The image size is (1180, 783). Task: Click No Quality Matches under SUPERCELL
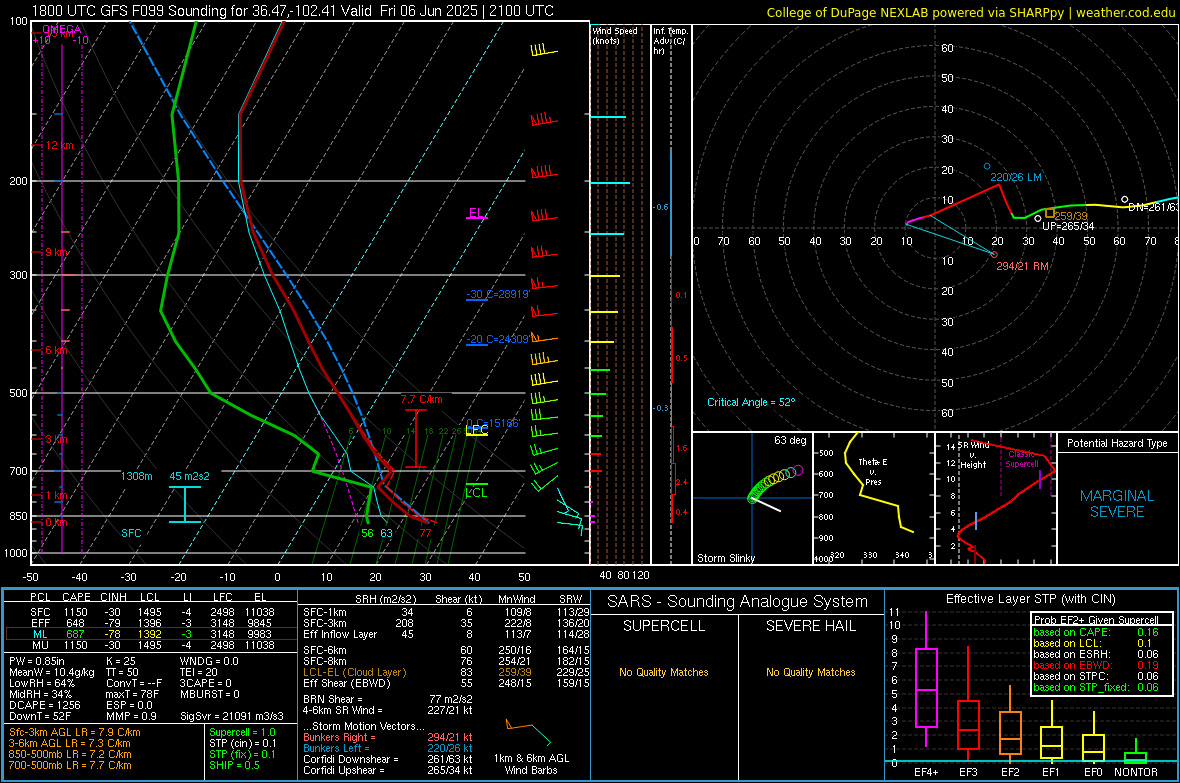coord(664,672)
